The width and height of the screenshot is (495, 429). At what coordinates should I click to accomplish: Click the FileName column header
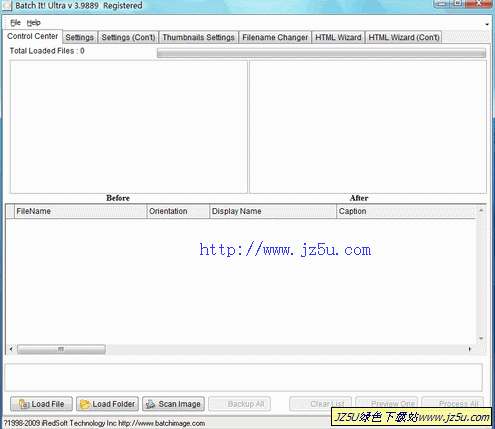[80, 211]
